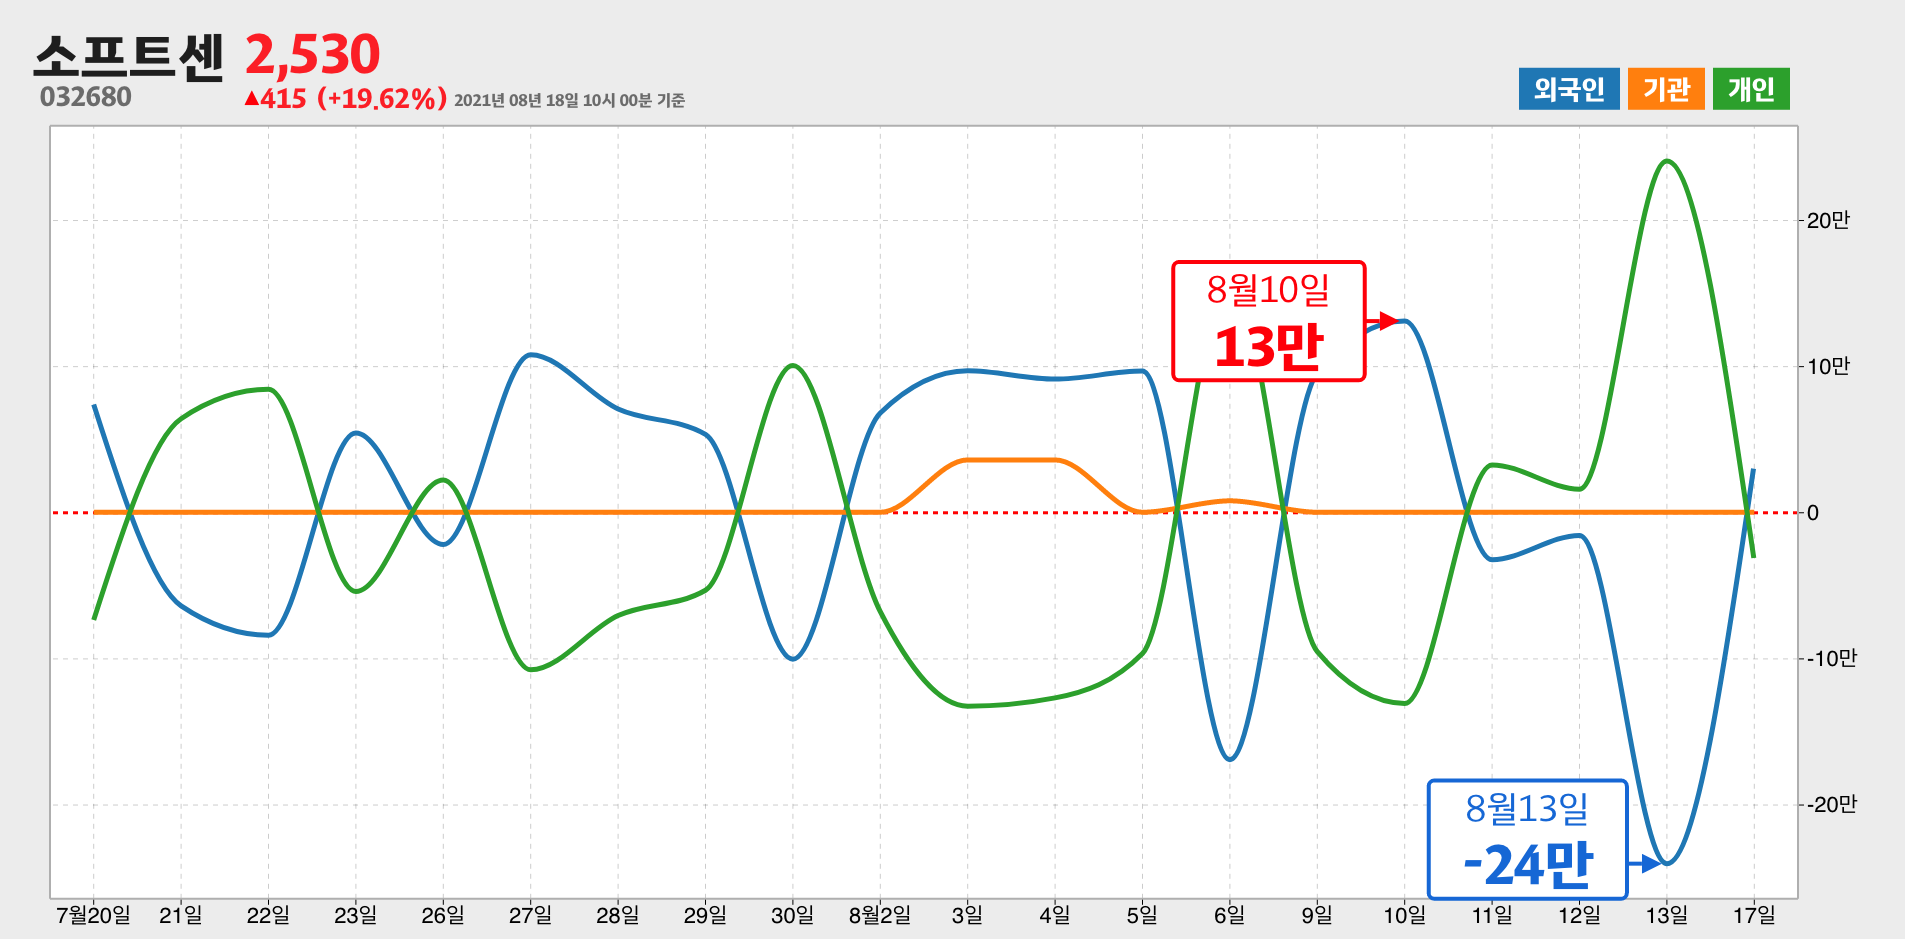The width and height of the screenshot is (1920, 939).
Task: Click the blue line trough at 6일
Action: click(1229, 758)
